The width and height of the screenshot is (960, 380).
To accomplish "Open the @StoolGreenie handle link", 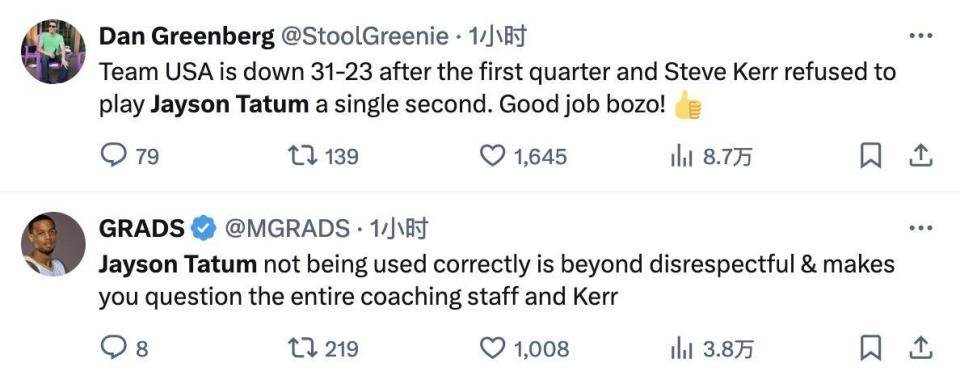I will click(365, 37).
